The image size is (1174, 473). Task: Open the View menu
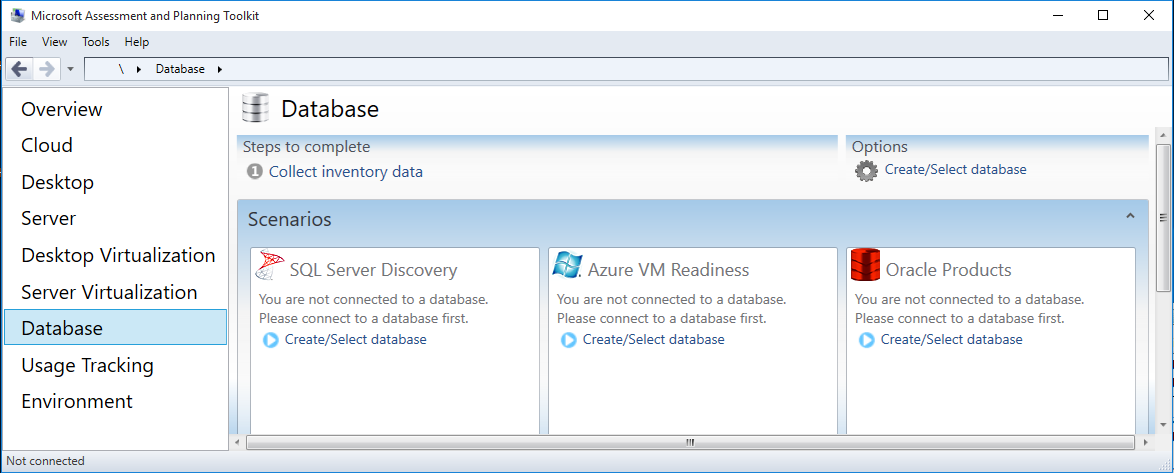(55, 42)
